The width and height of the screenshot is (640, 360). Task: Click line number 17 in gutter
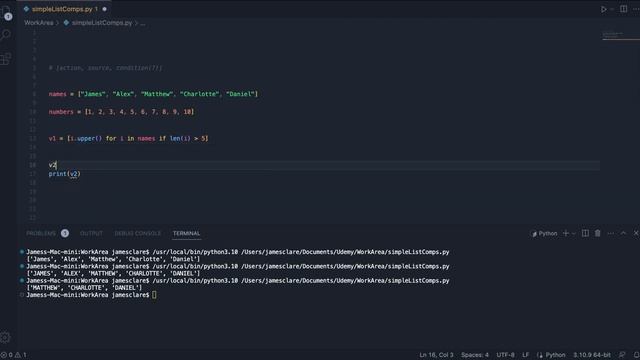click(33, 174)
